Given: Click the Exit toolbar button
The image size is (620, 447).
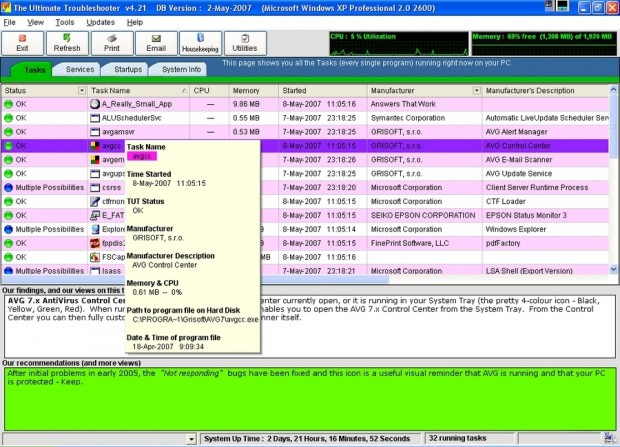Looking at the screenshot, I should point(22,43).
